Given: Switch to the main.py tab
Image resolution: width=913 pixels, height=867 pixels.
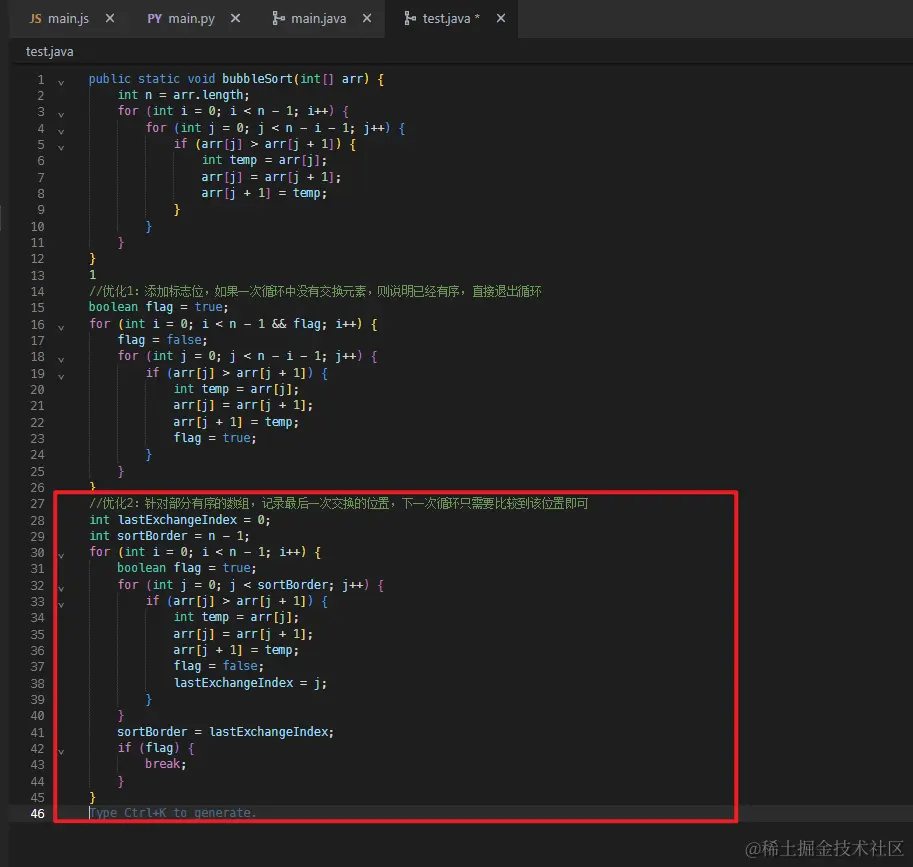Looking at the screenshot, I should 192,19.
